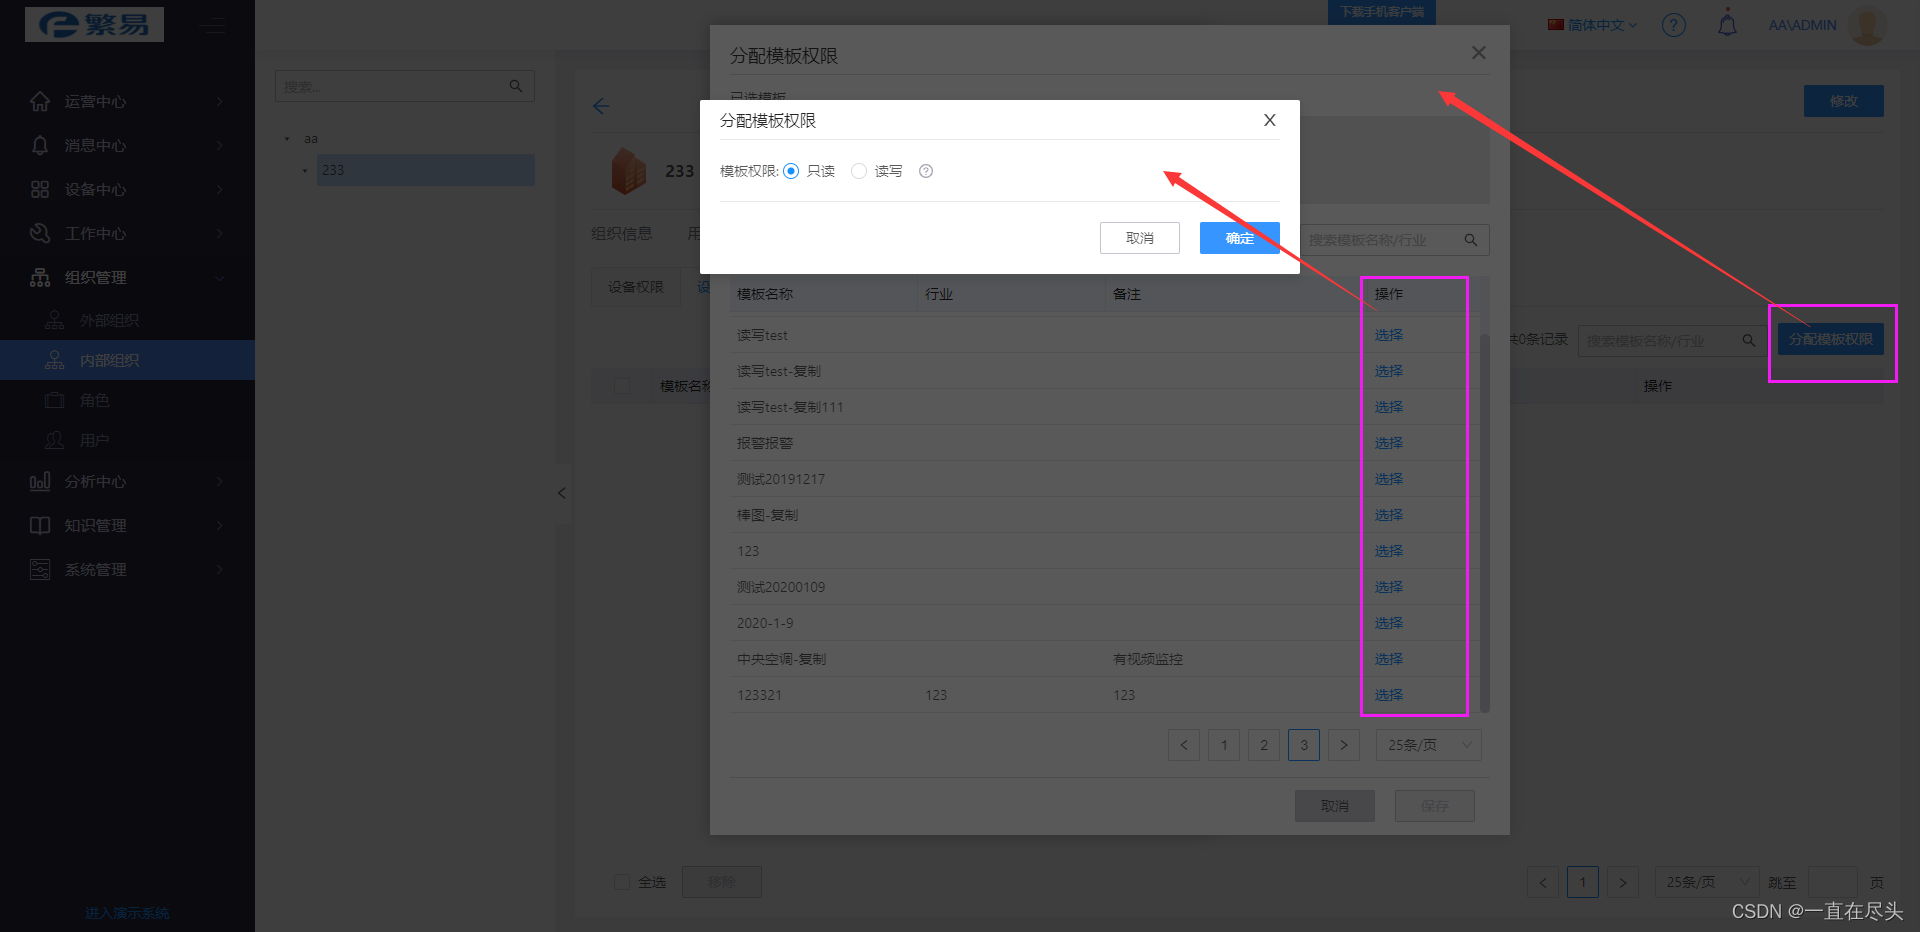
Task: Click 取消 in the front permission dialog
Action: (x=1139, y=238)
